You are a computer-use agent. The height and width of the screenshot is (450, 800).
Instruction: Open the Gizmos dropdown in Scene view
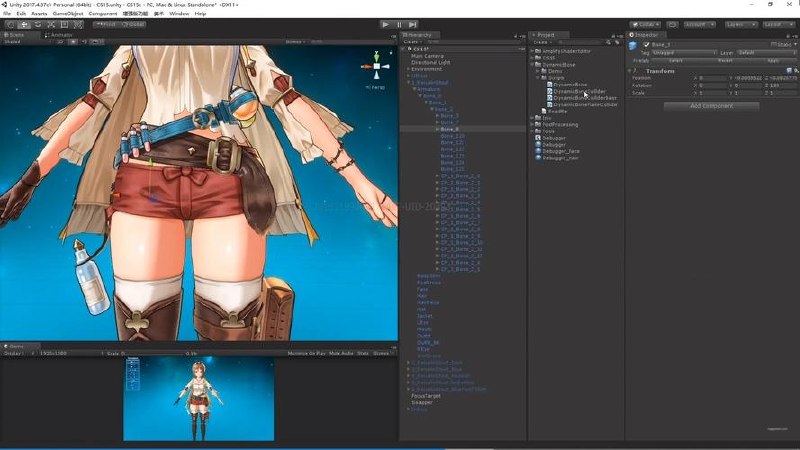click(x=295, y=42)
